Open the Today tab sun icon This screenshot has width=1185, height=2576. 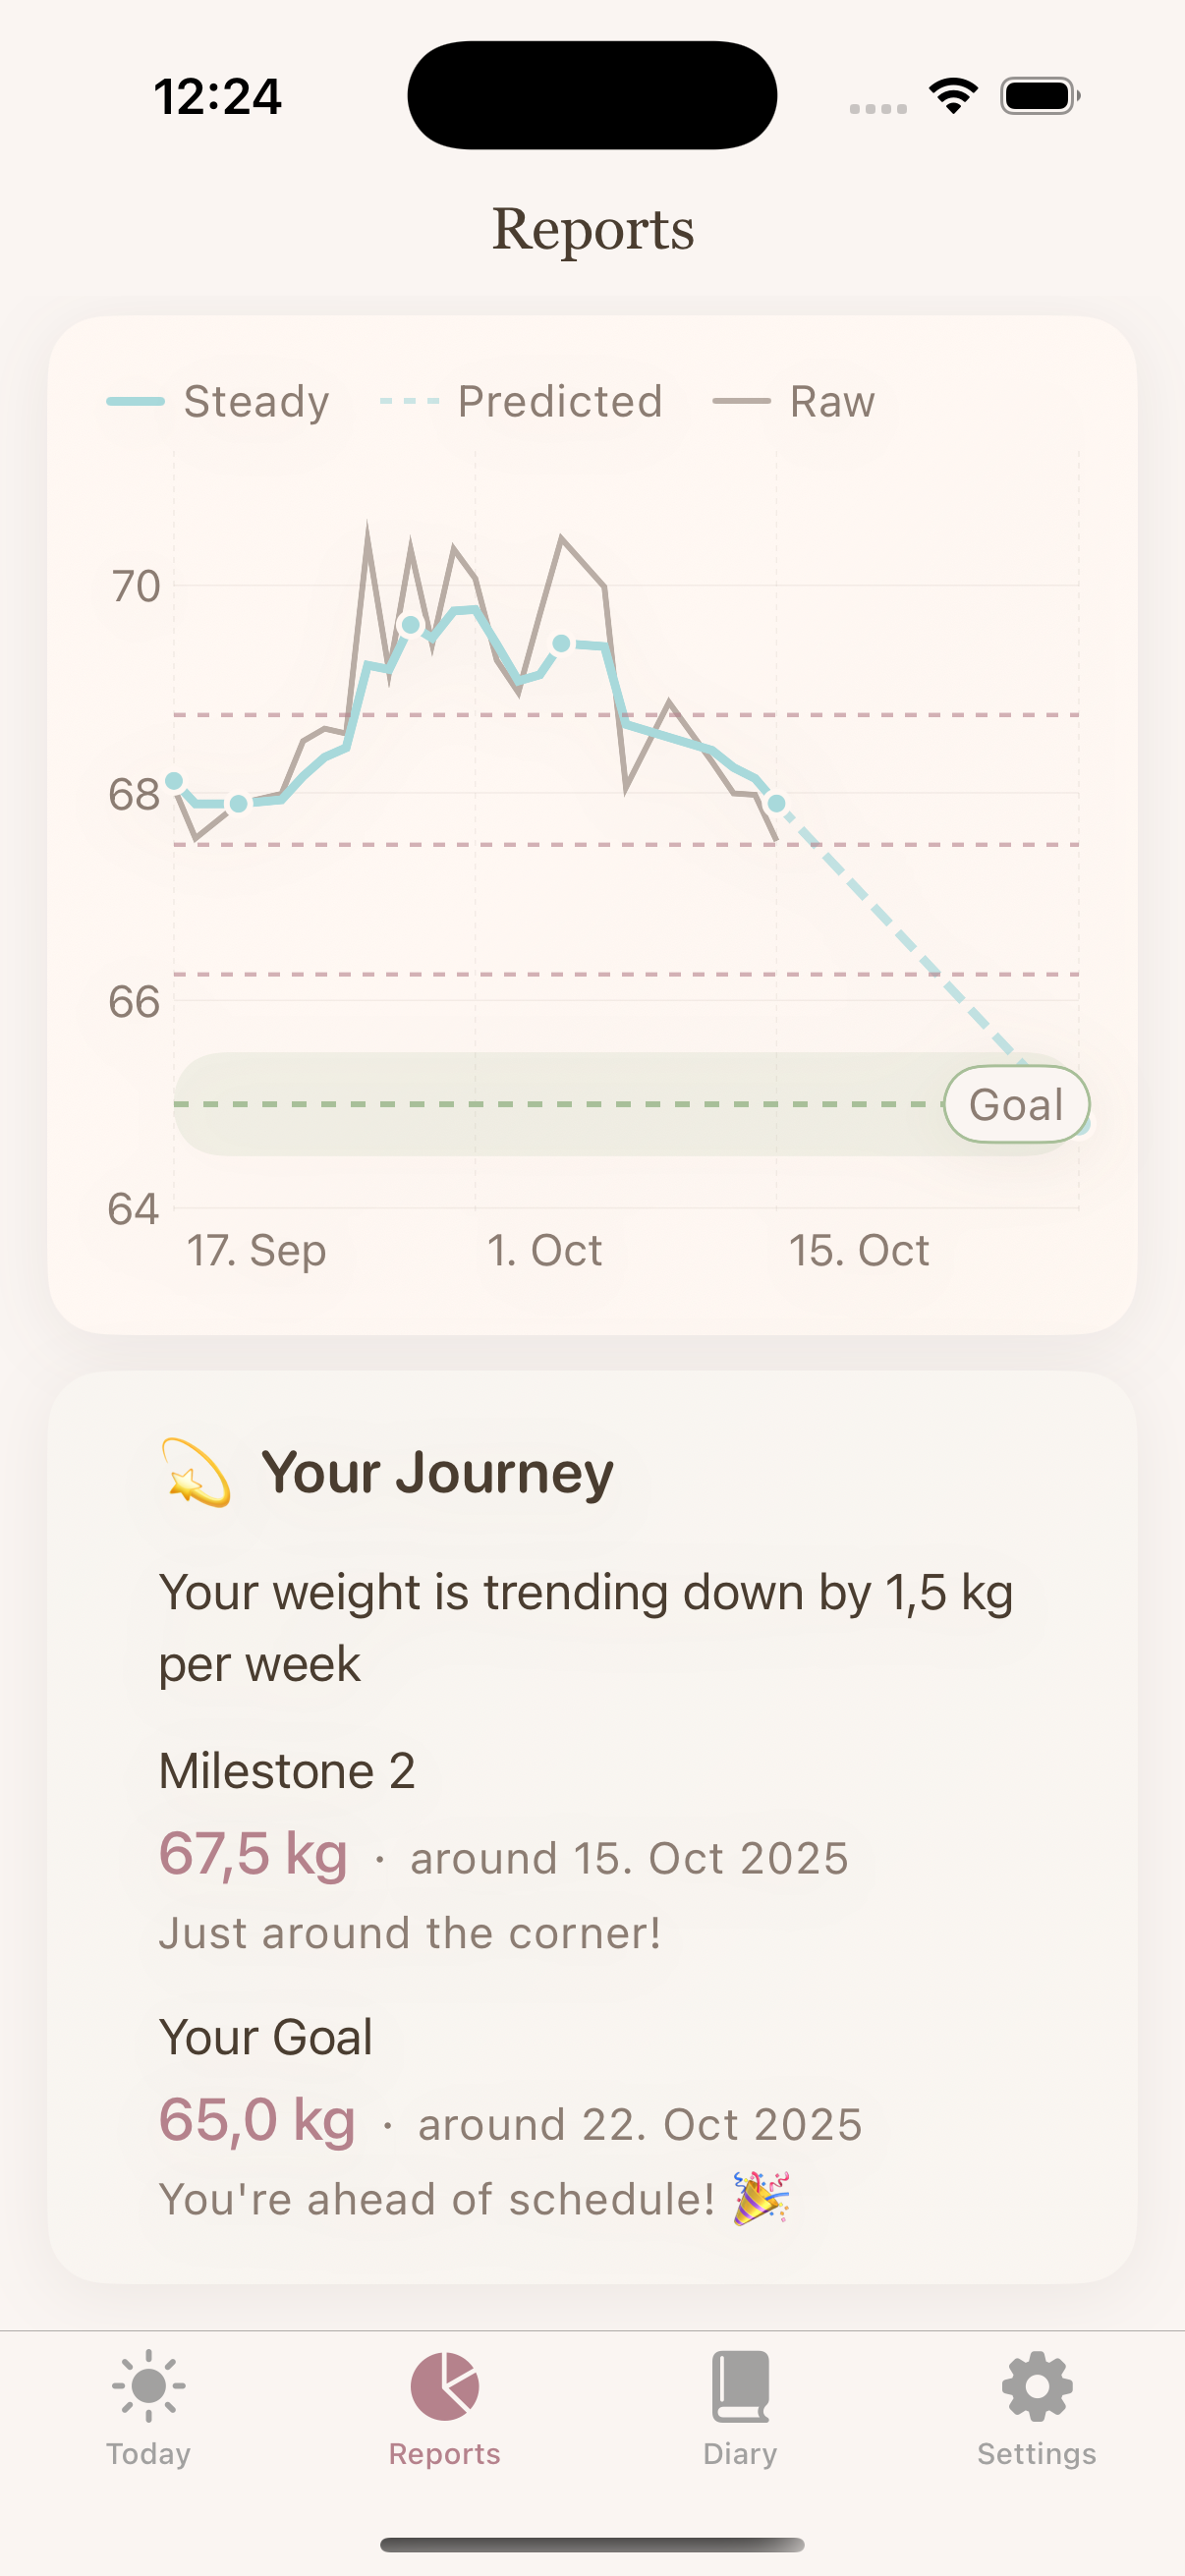148,2386
